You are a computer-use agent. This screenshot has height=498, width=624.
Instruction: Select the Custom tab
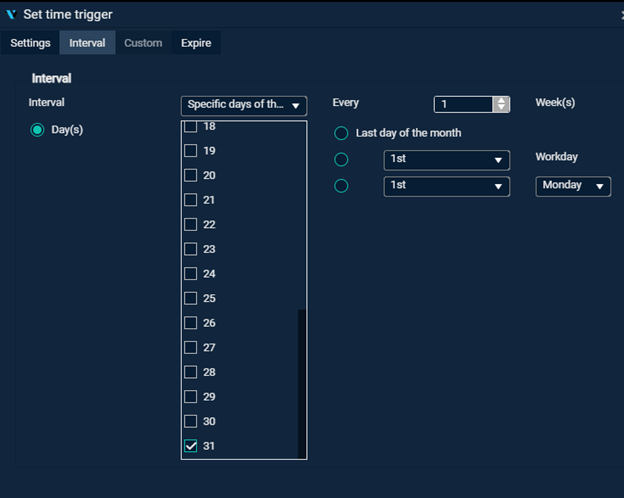point(143,43)
